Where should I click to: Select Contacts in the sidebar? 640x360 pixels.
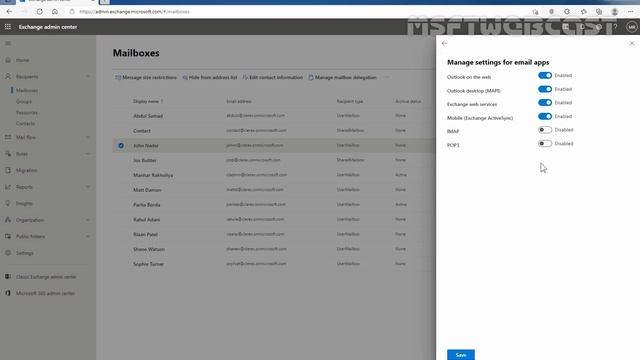pos(25,123)
